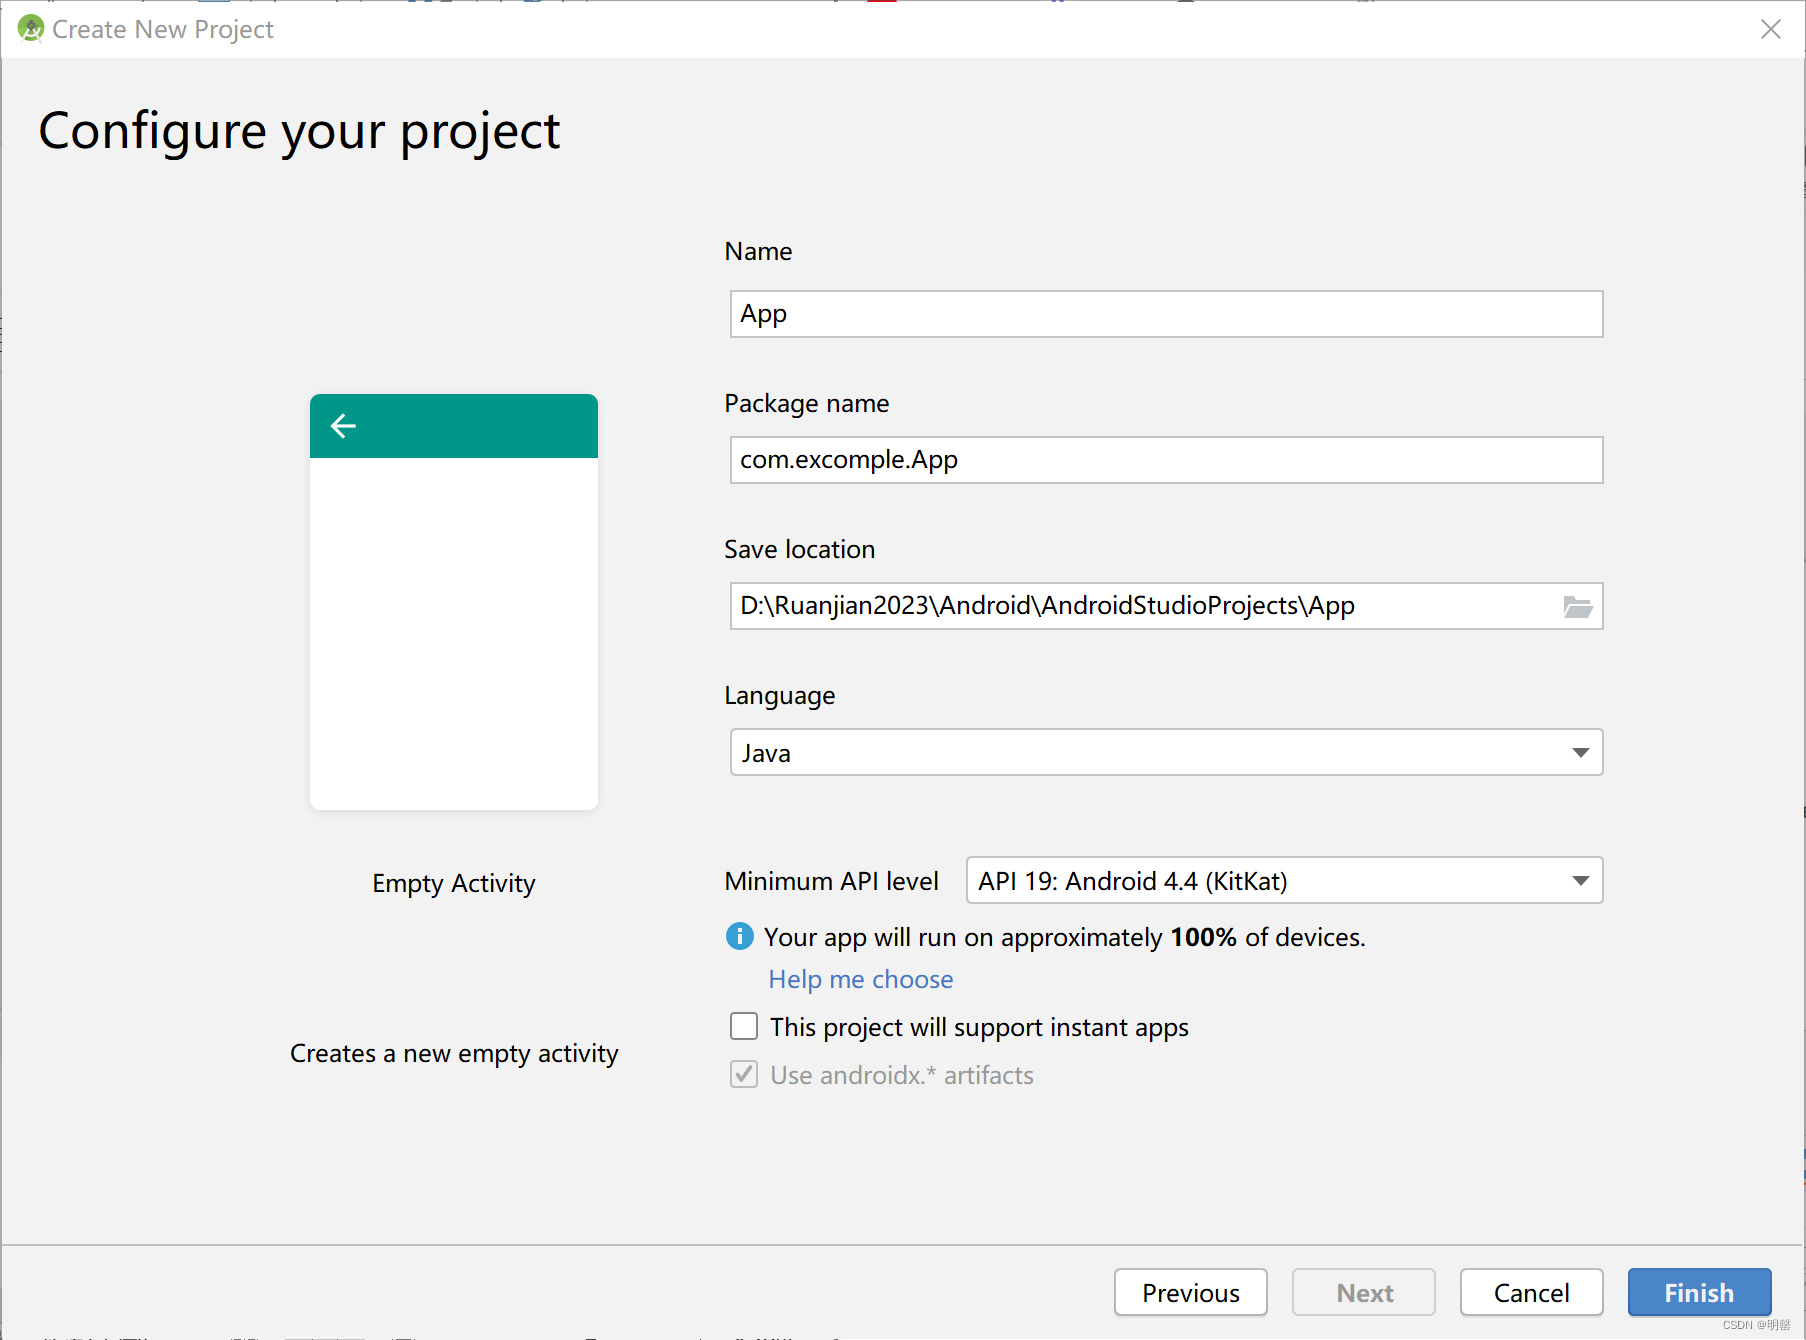Enable 'This project will support instant apps' checkbox
1806x1340 pixels.
(744, 1026)
